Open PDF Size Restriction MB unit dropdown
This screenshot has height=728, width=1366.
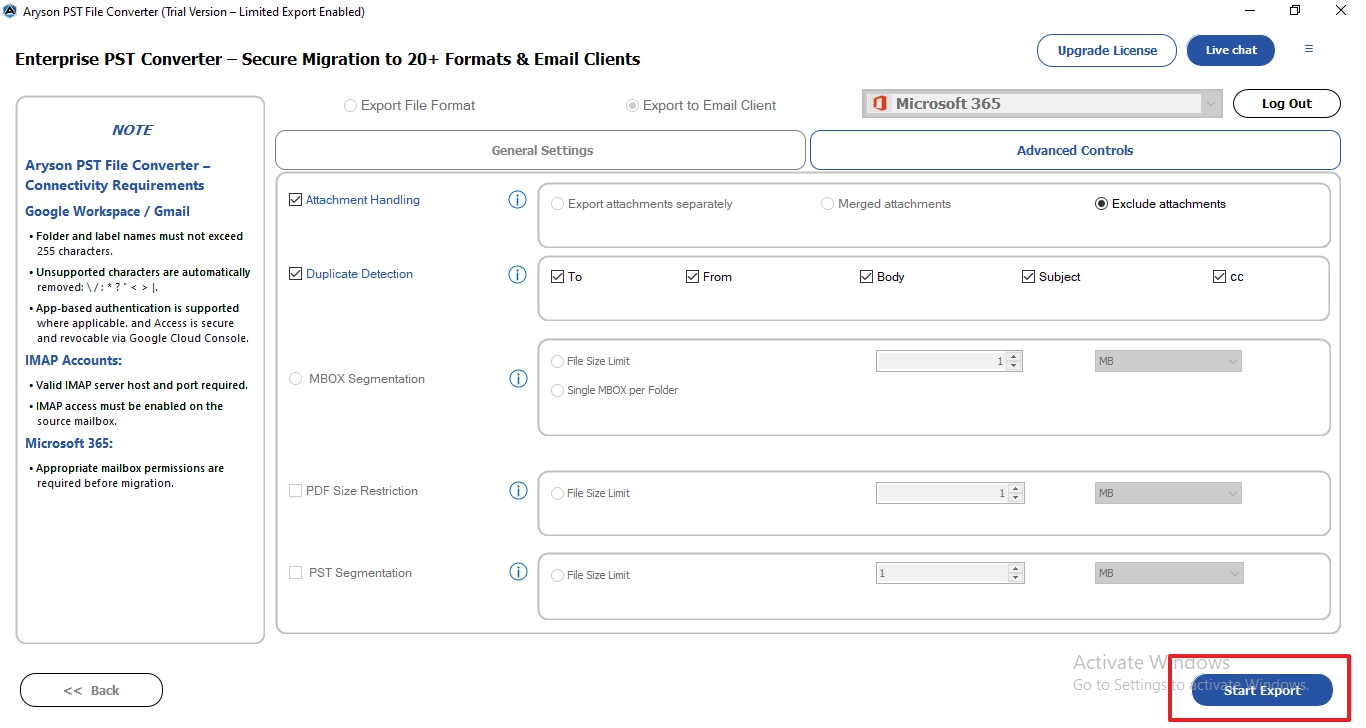click(x=1168, y=493)
